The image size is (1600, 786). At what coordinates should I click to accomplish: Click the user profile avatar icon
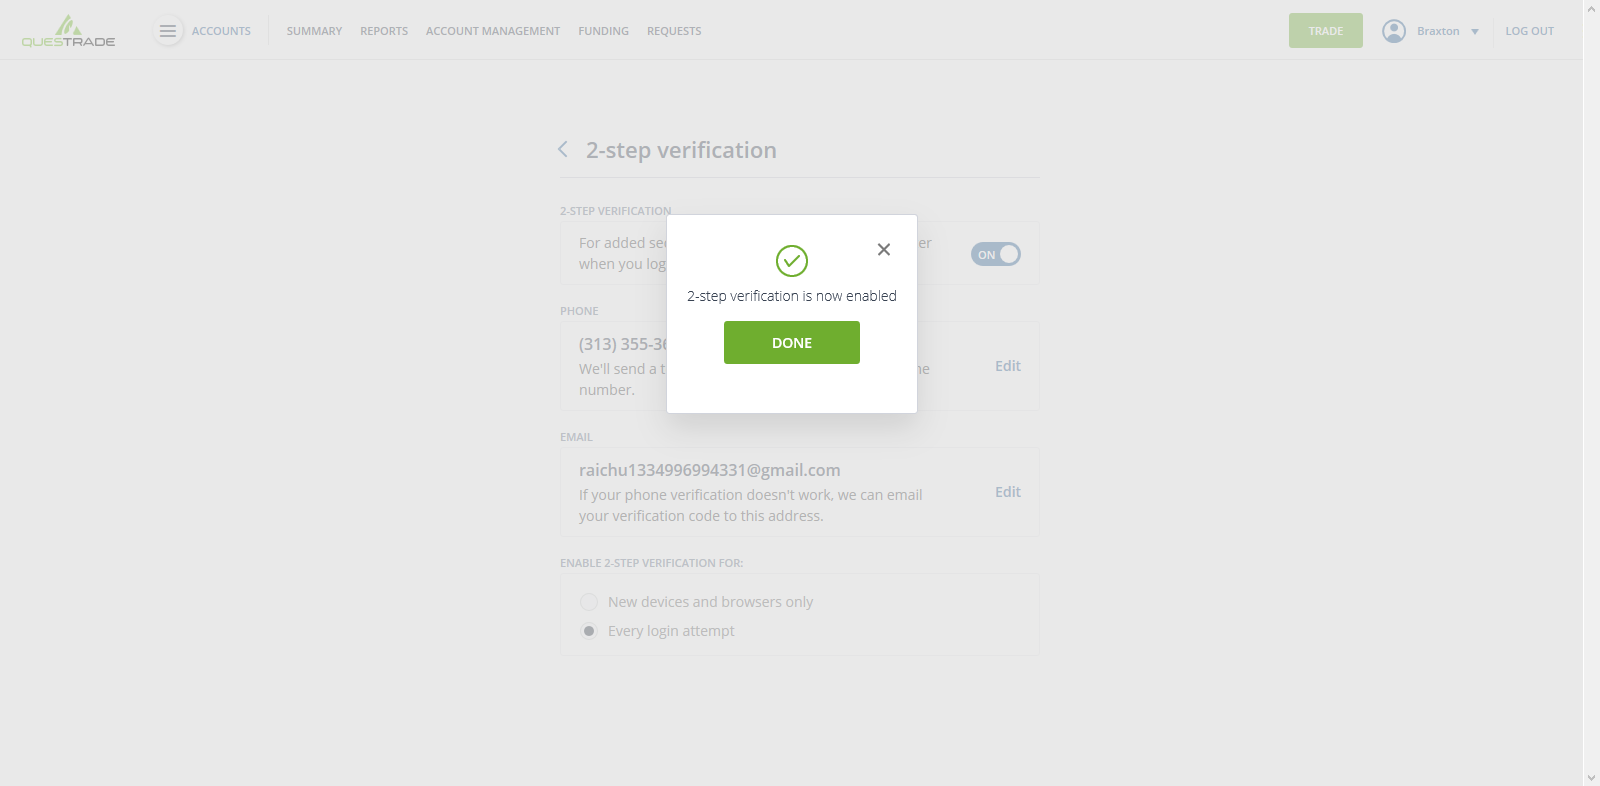pos(1394,31)
